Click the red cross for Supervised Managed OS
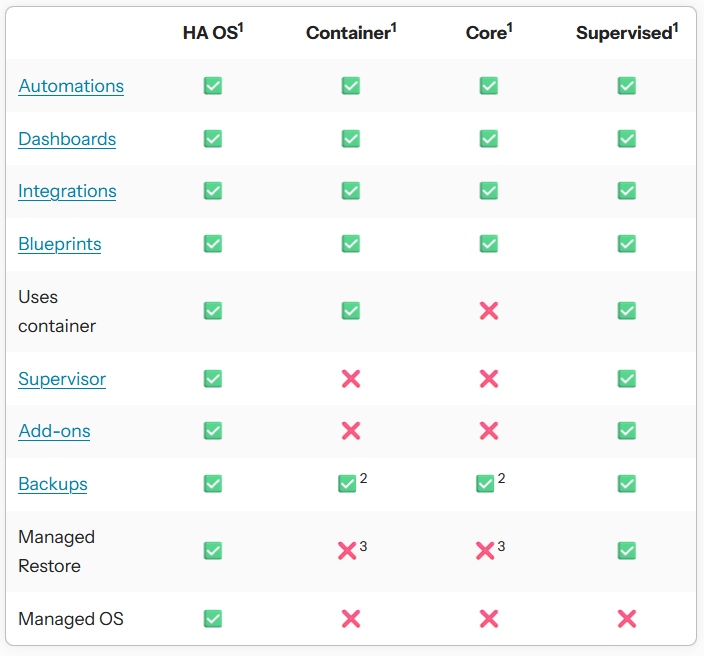Viewport: 704px width, 656px height. pos(627,619)
